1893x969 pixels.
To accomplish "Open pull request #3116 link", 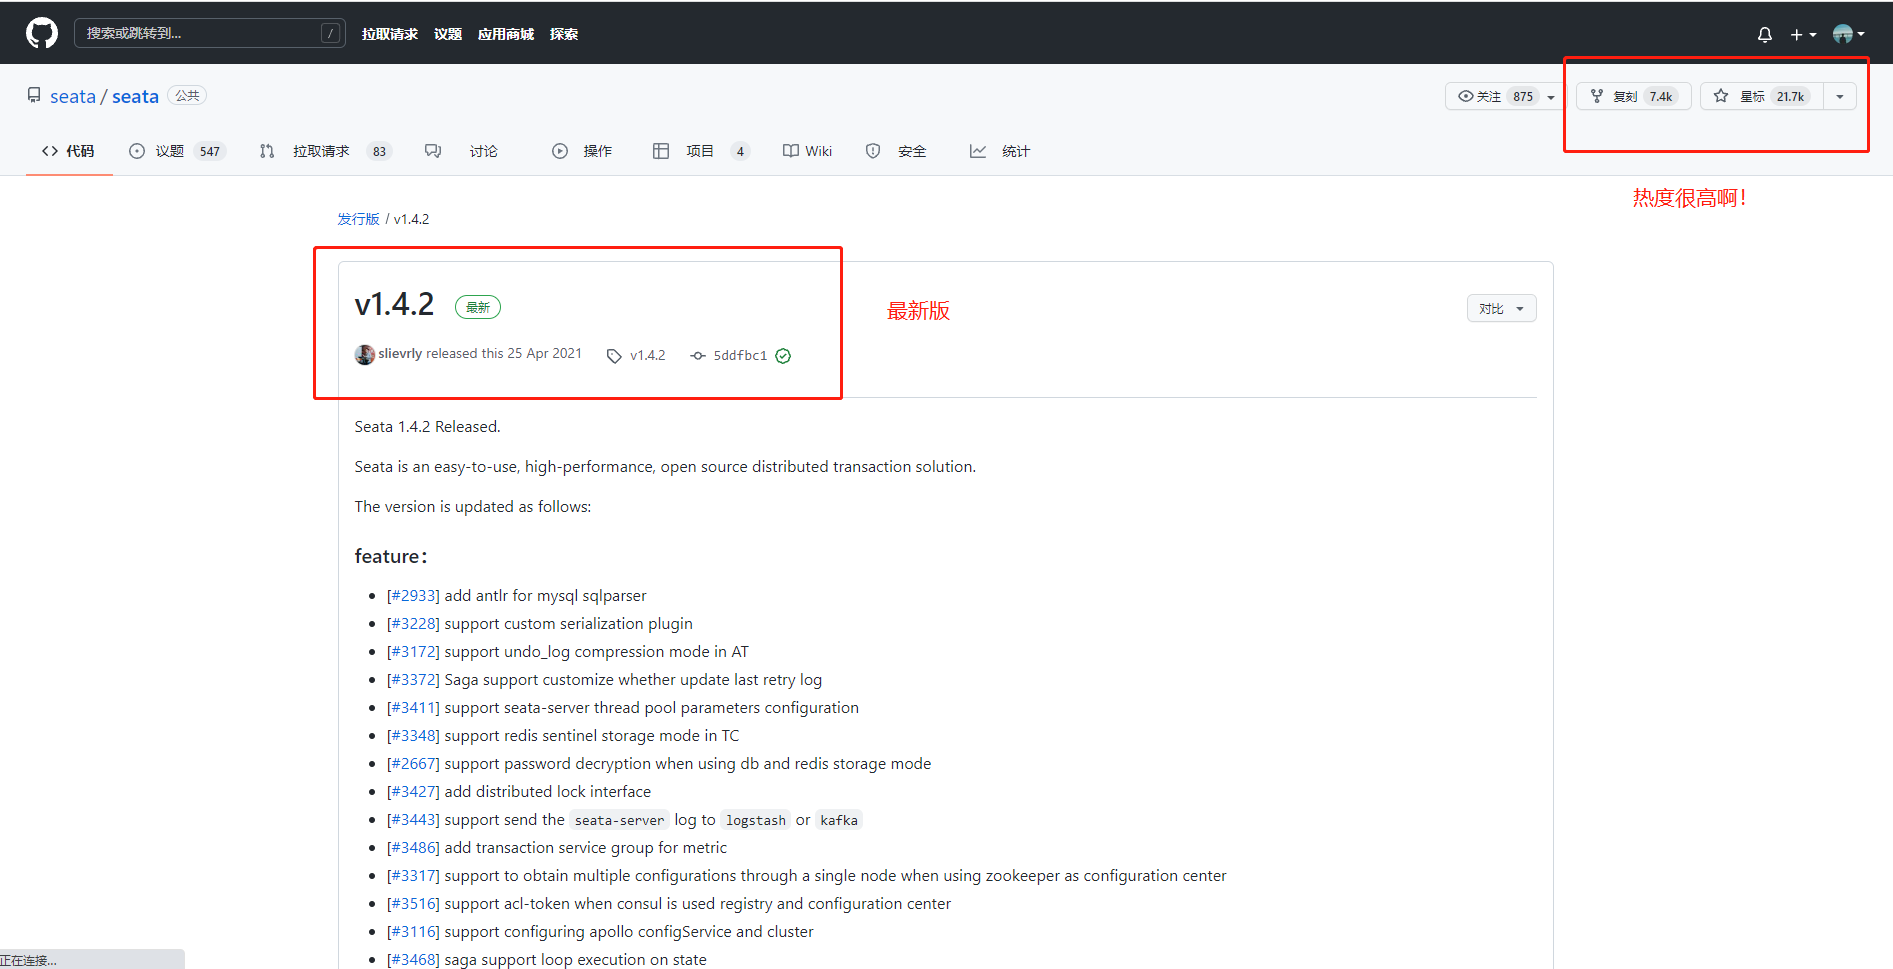I will coord(413,932).
